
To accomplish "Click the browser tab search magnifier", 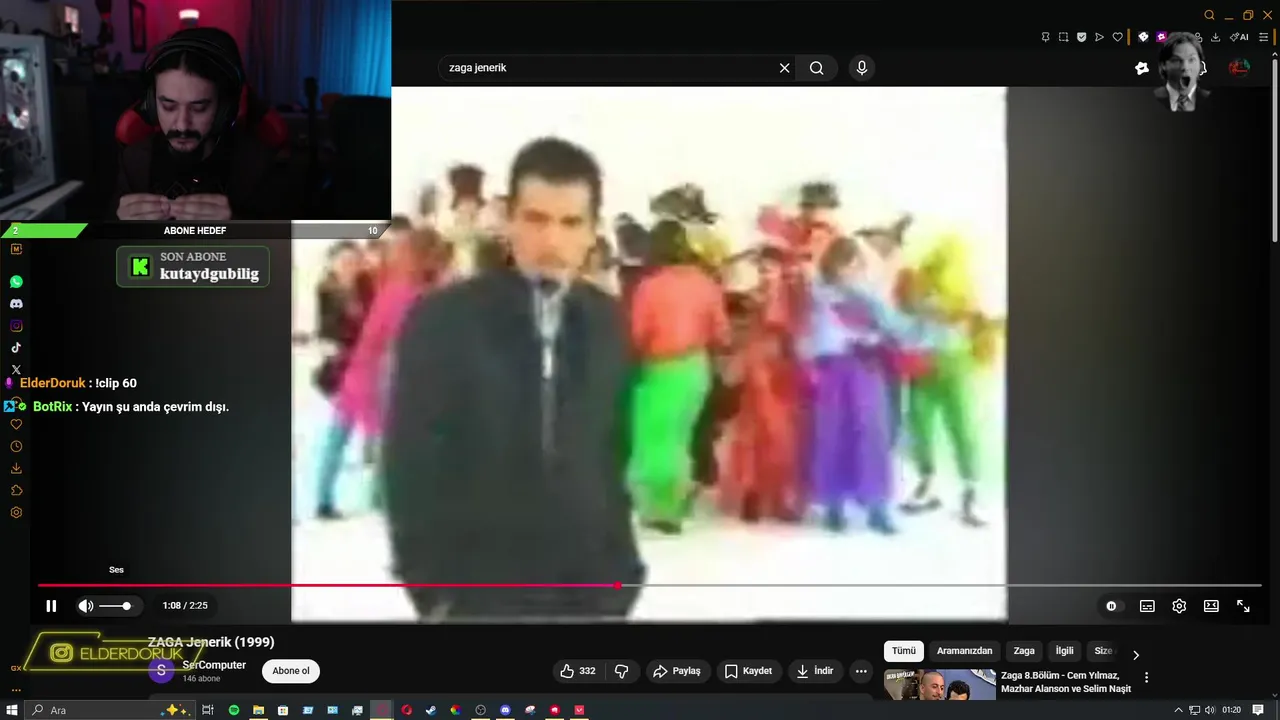I will 1209,15.
